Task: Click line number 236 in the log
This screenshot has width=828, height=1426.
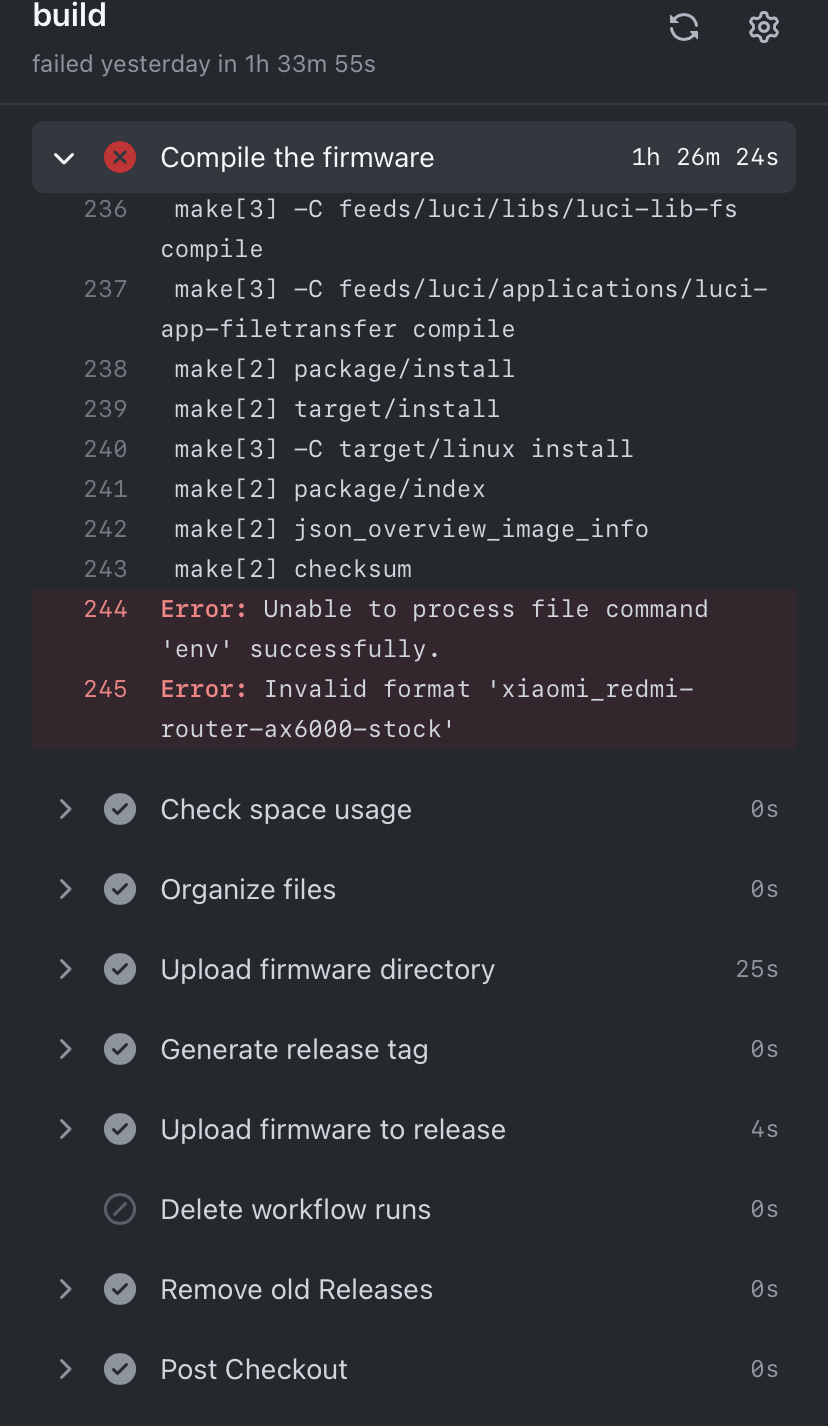Action: tap(105, 209)
